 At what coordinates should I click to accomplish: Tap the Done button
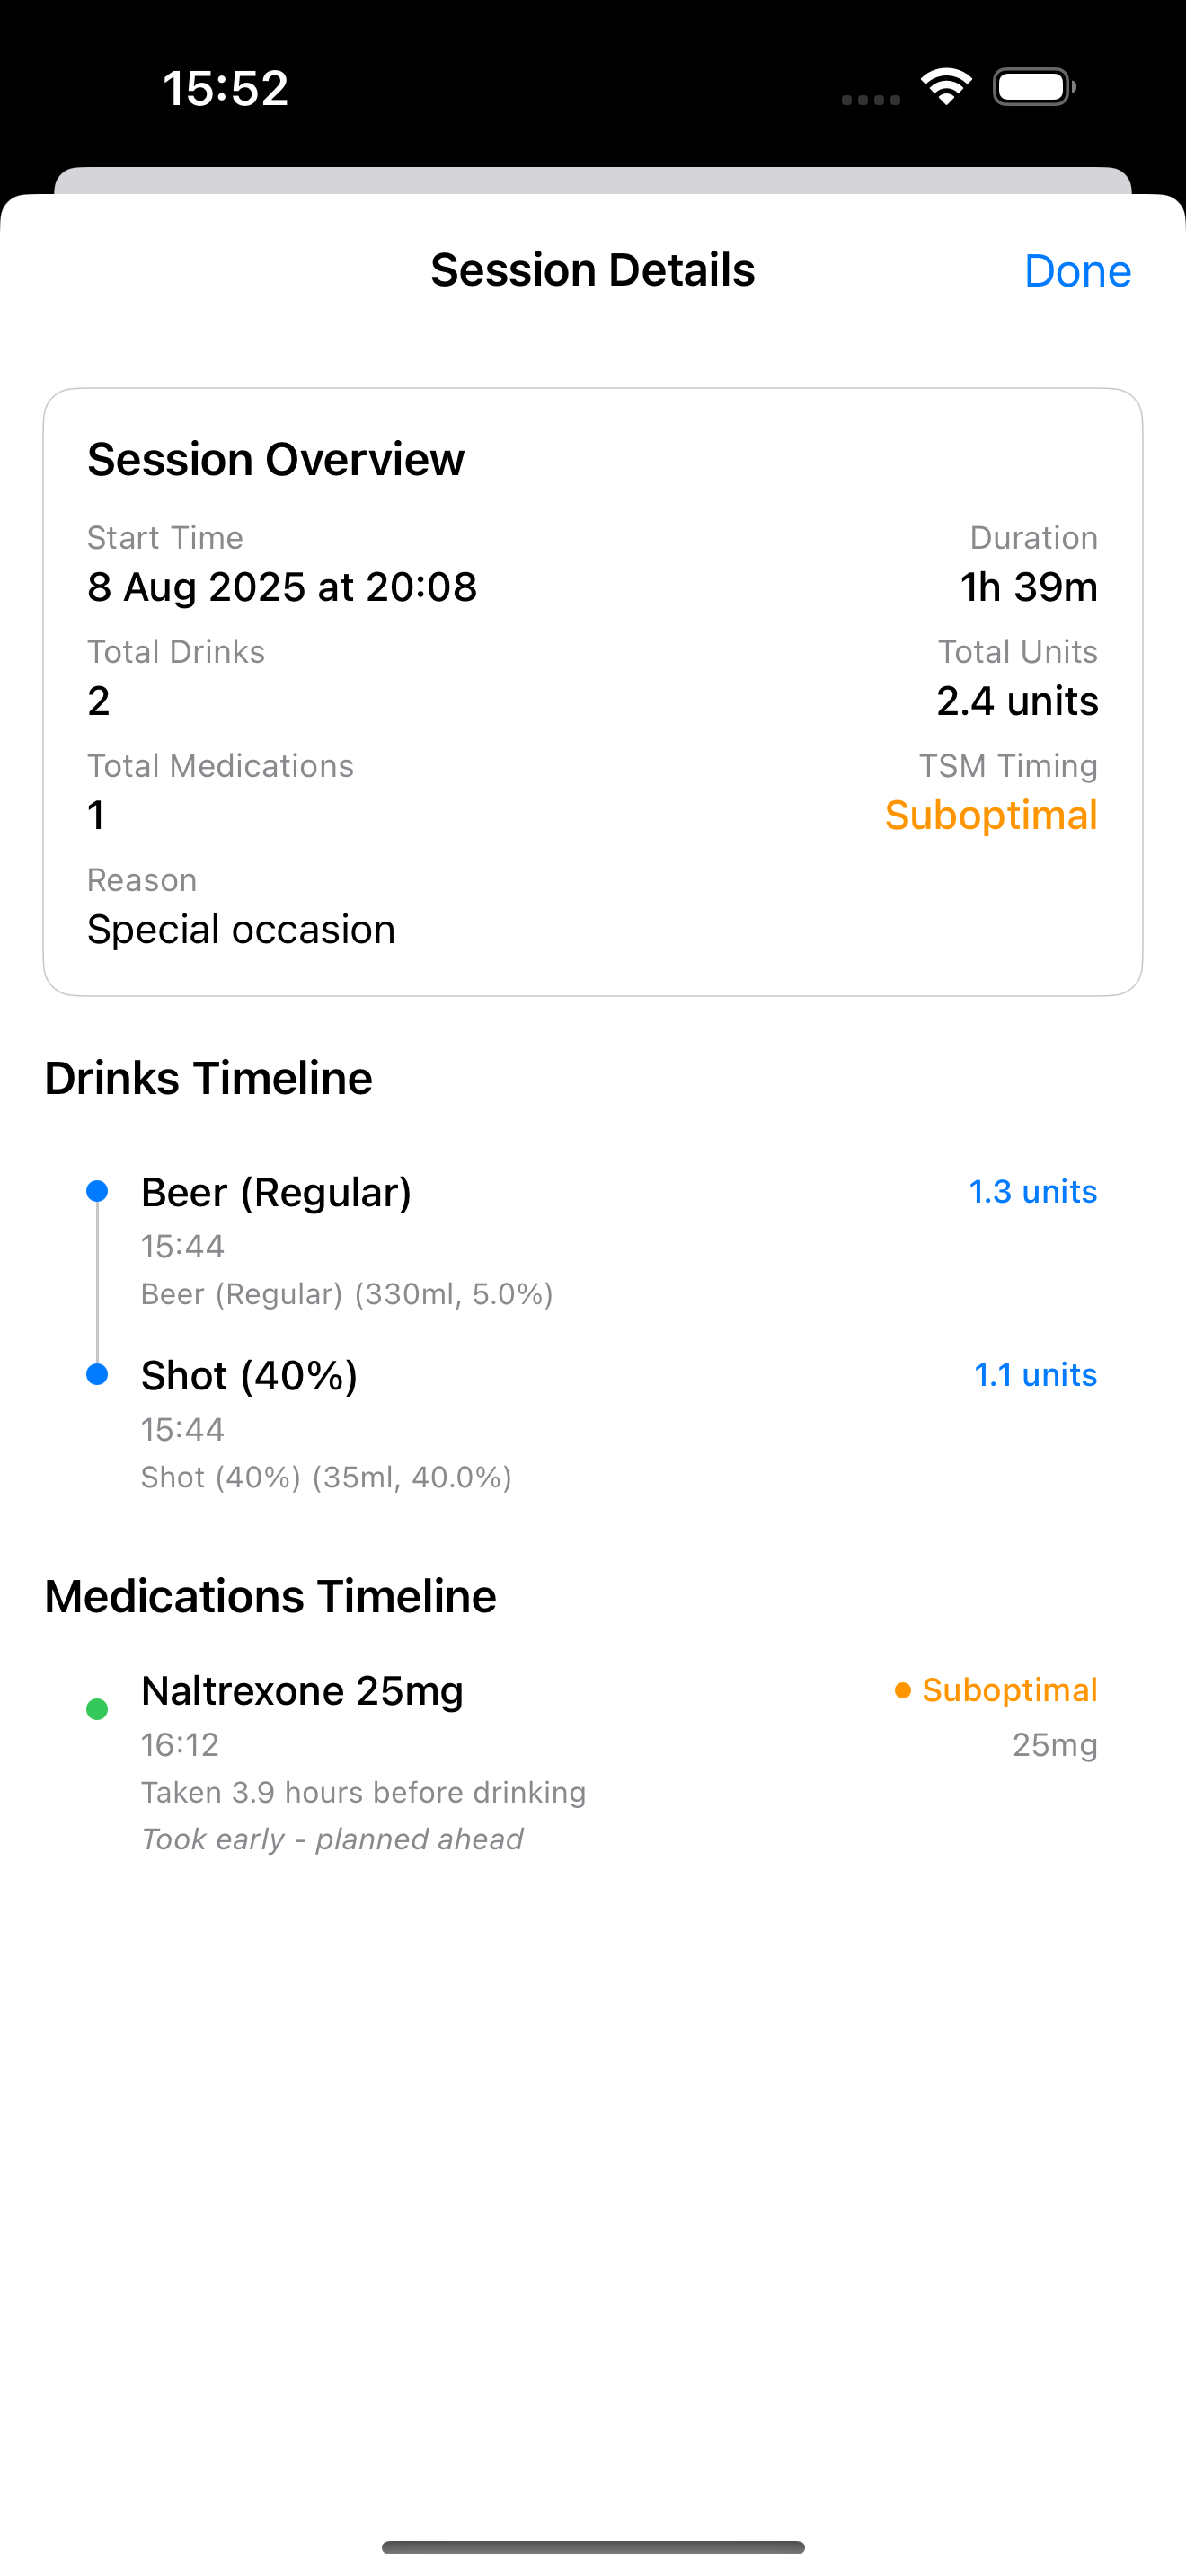click(x=1077, y=271)
